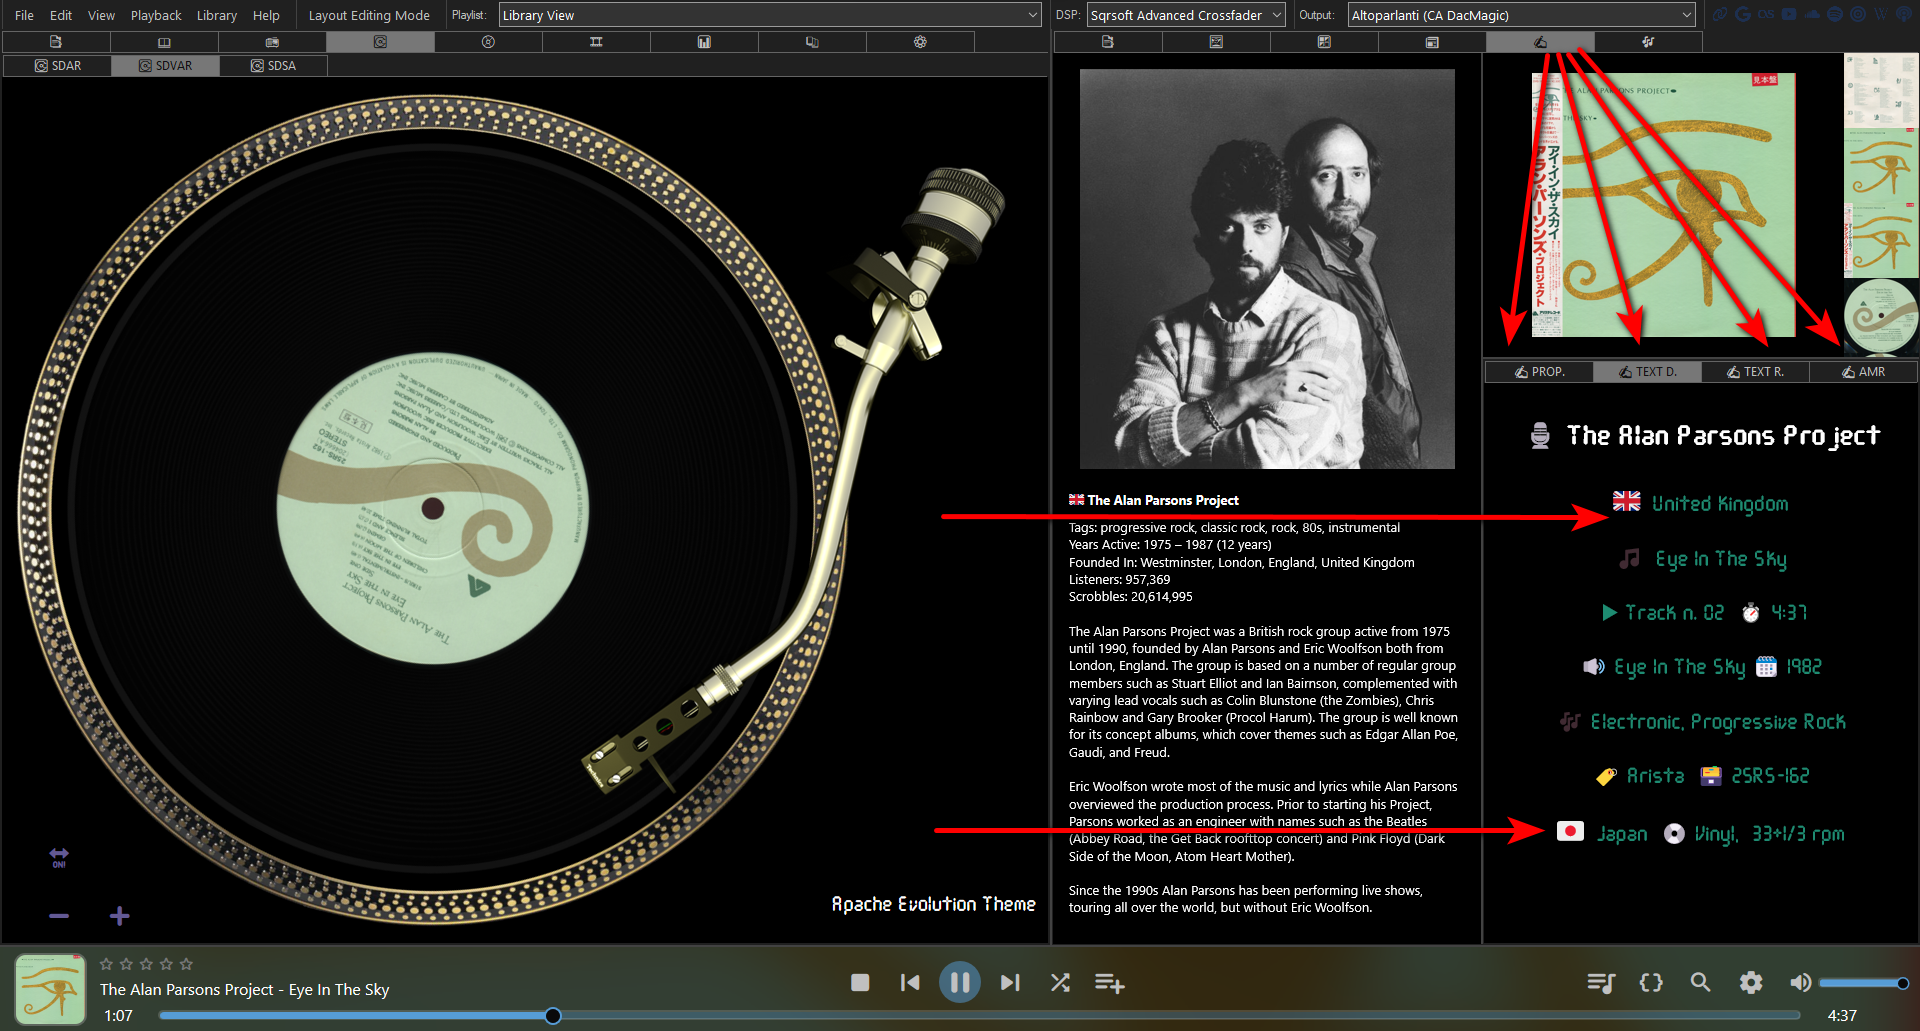Open the search magnifier icon
The height and width of the screenshot is (1031, 1920).
1700,983
